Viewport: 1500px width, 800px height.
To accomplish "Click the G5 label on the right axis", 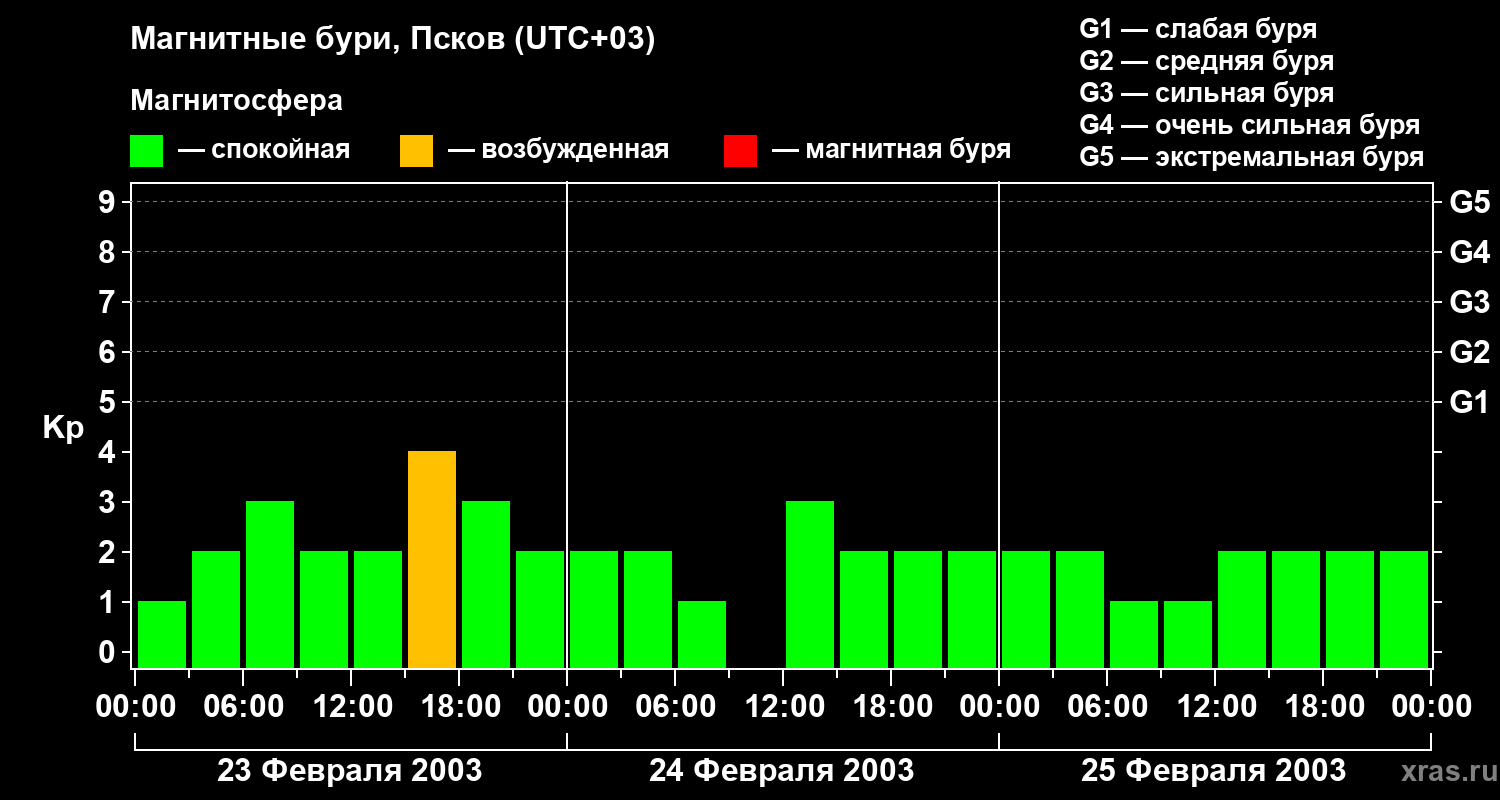I will tap(1470, 202).
